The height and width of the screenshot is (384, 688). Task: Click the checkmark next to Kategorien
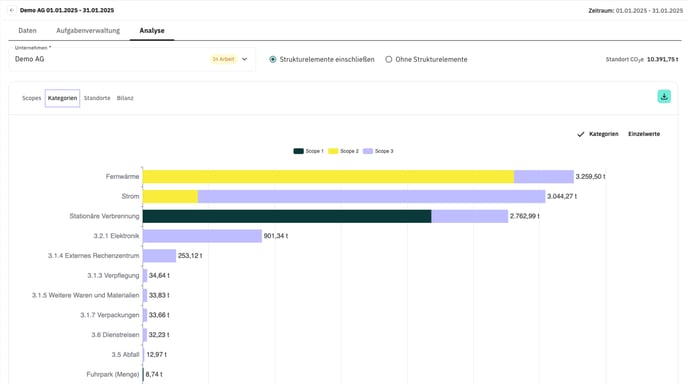click(580, 134)
